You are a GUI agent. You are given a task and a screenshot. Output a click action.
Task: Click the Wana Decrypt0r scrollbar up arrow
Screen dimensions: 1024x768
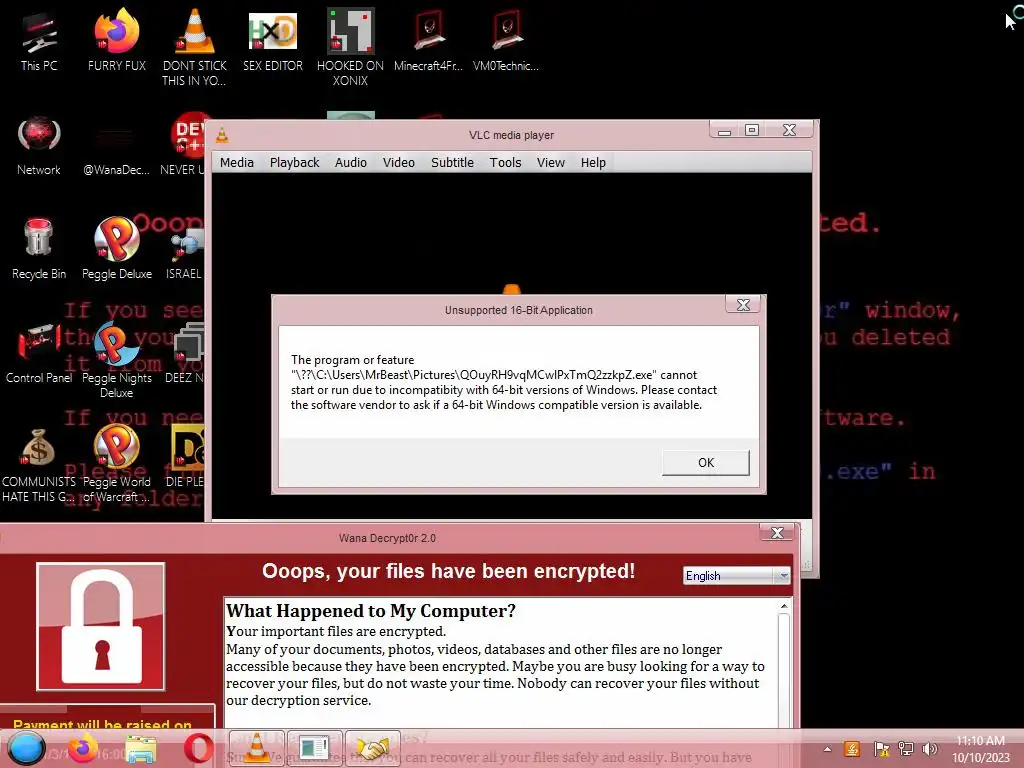coord(784,607)
